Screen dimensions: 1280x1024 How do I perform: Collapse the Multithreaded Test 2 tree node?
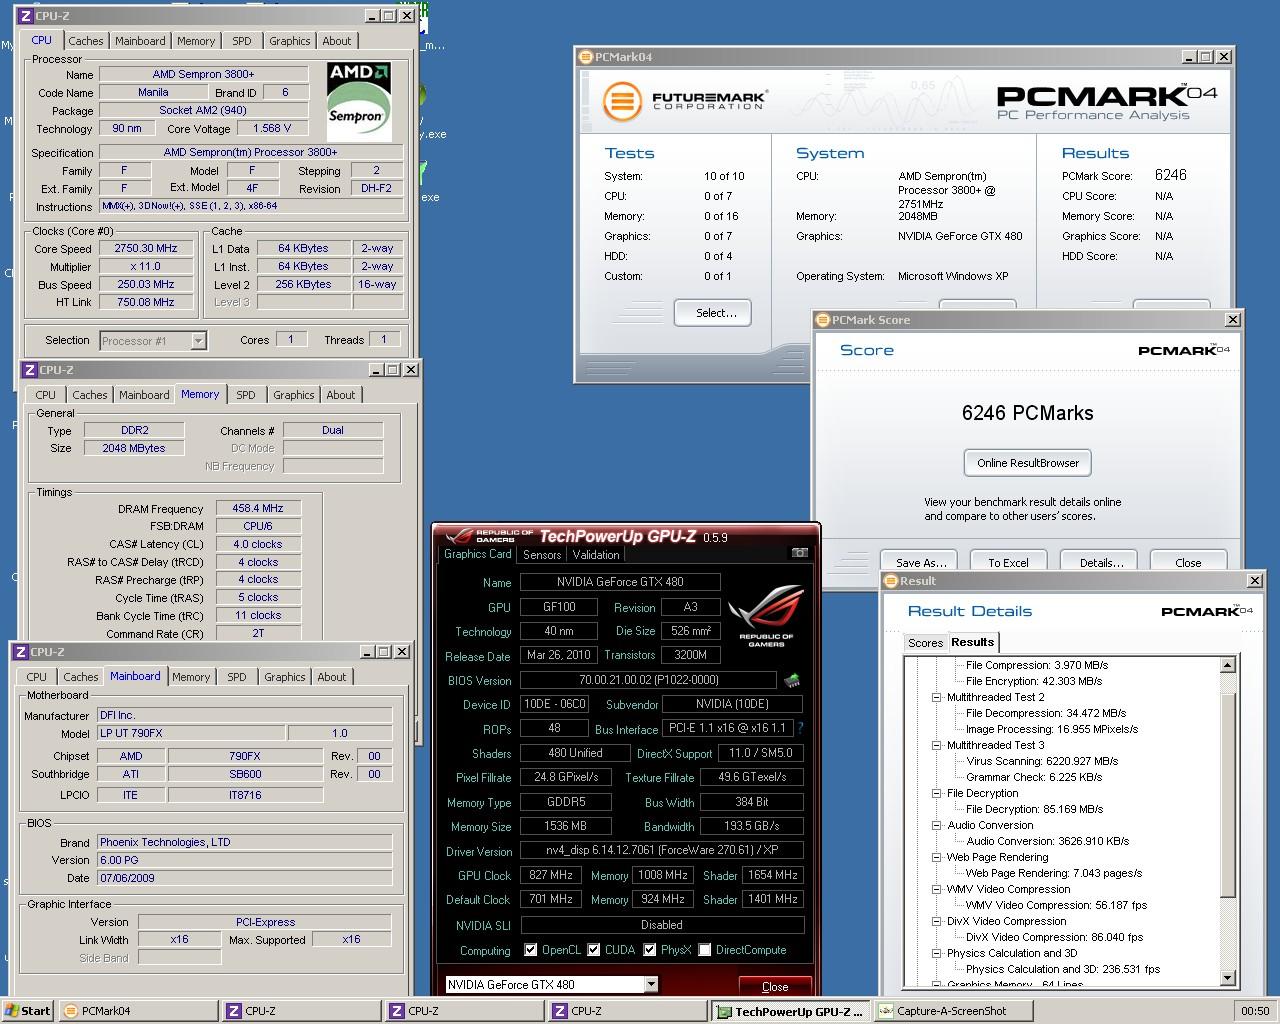(x=937, y=697)
